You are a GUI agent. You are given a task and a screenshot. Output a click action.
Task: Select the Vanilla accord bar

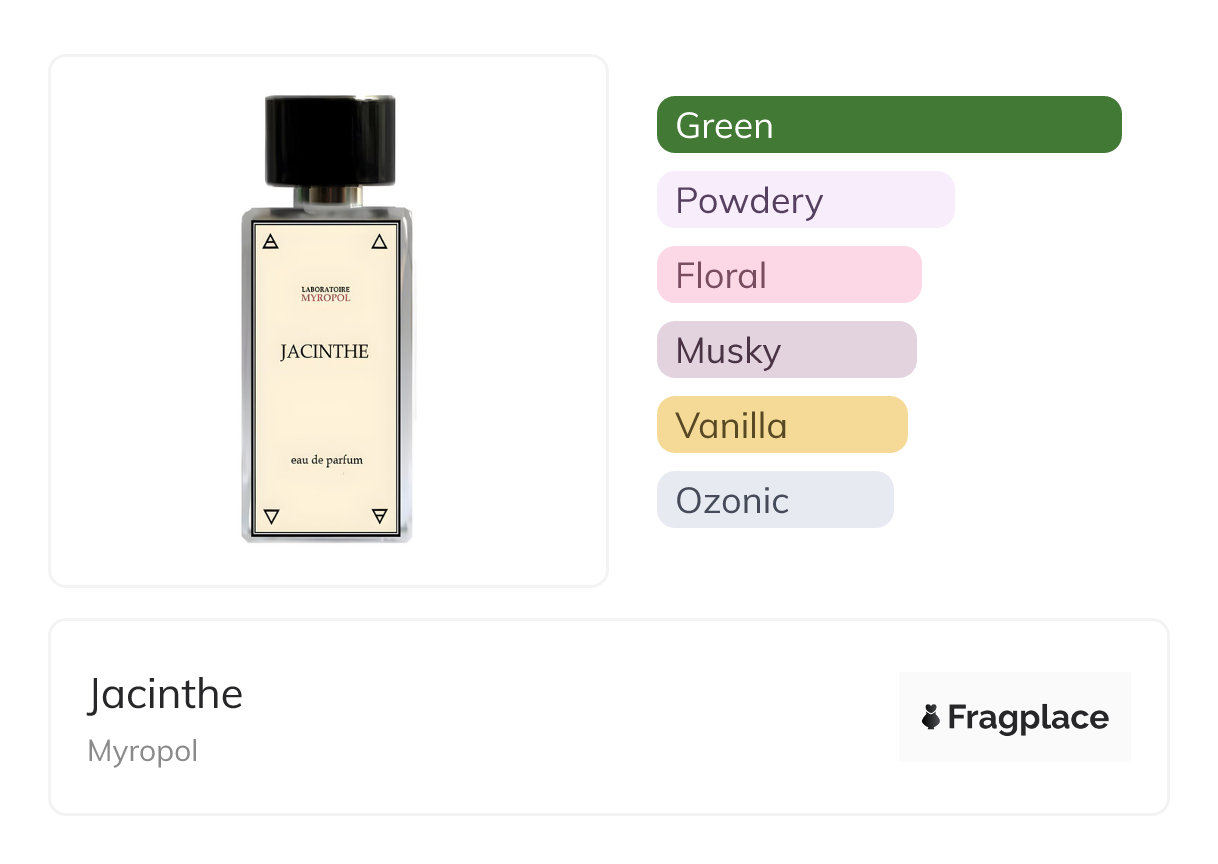(782, 425)
